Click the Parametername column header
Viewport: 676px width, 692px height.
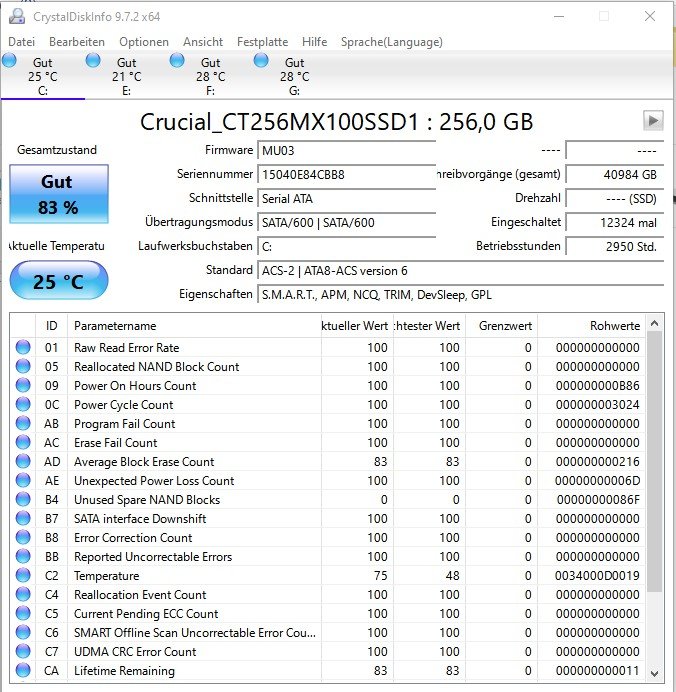pyautogui.click(x=194, y=326)
